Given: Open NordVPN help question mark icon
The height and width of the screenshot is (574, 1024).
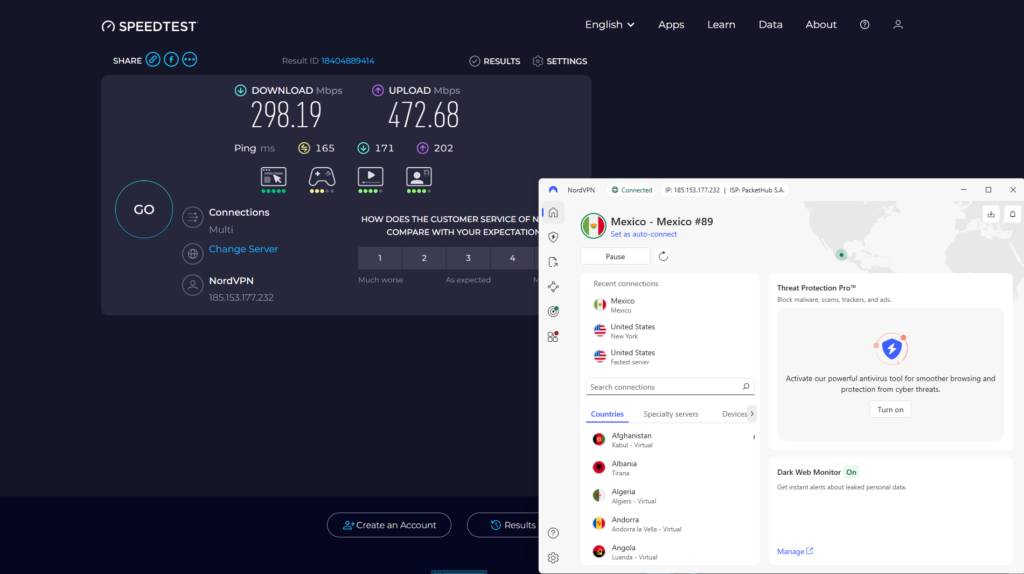Looking at the screenshot, I should pos(553,533).
